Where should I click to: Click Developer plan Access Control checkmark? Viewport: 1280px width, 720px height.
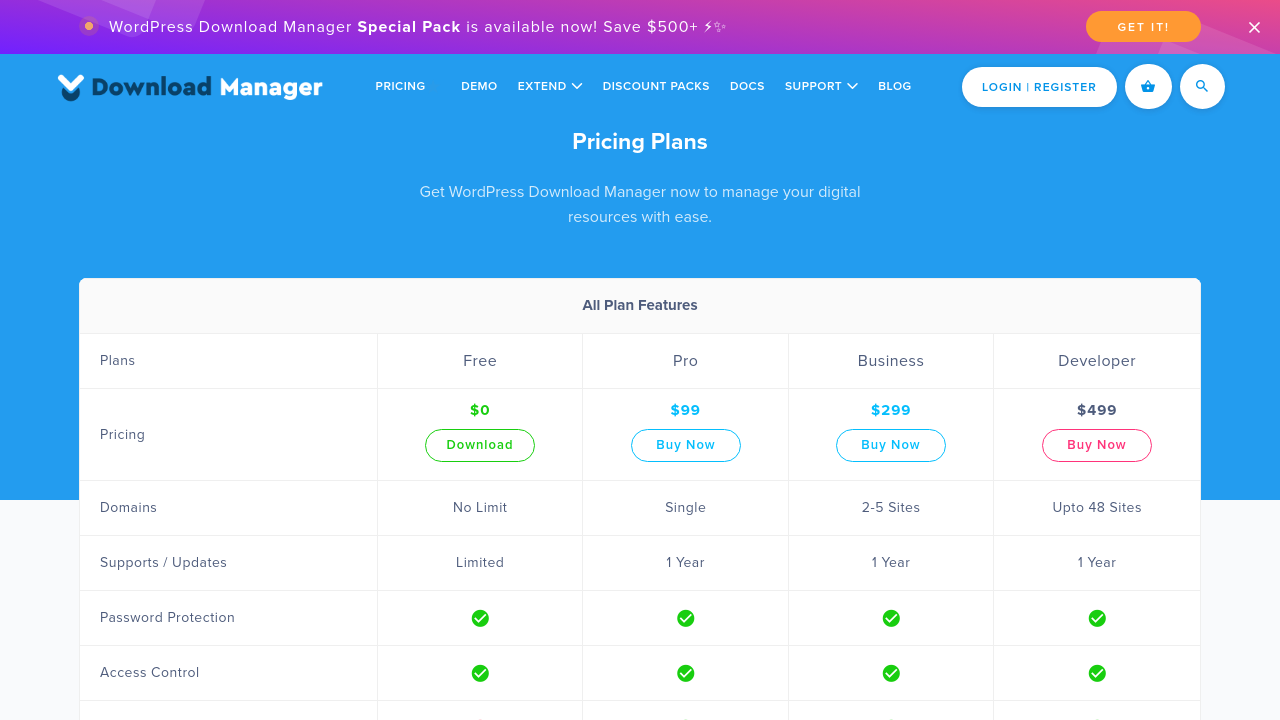(x=1097, y=673)
